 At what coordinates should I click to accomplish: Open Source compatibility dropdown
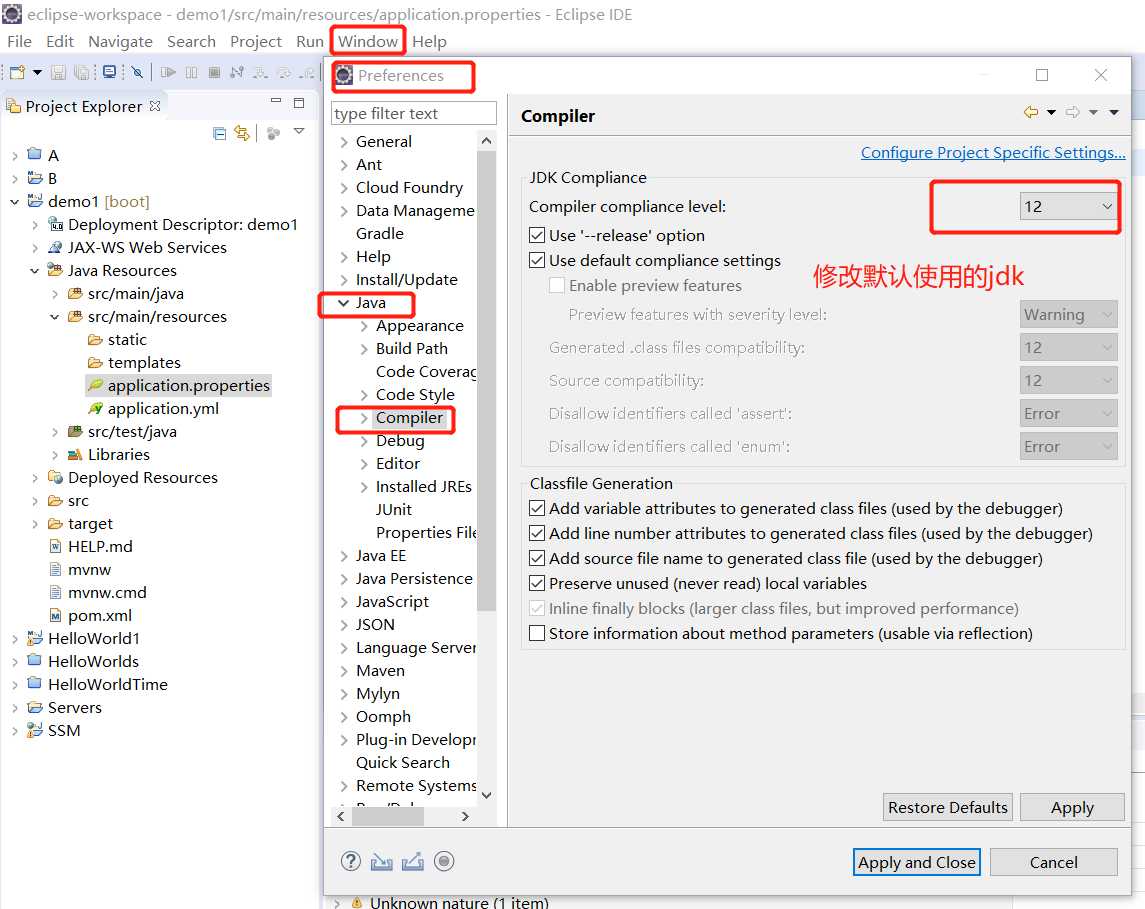pos(1068,380)
